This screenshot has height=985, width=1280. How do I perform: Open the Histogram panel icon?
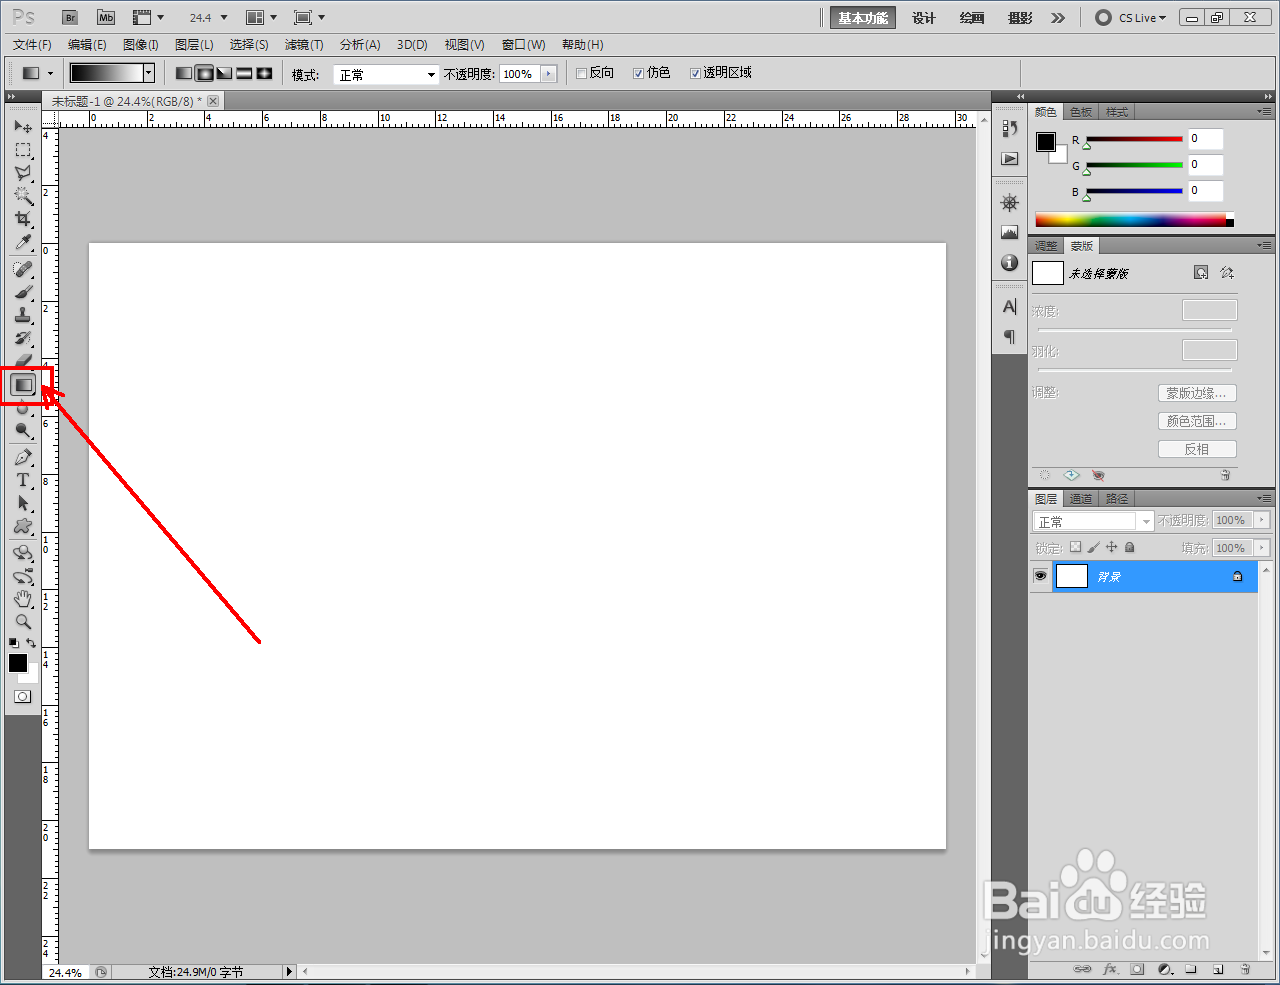pyautogui.click(x=1010, y=232)
